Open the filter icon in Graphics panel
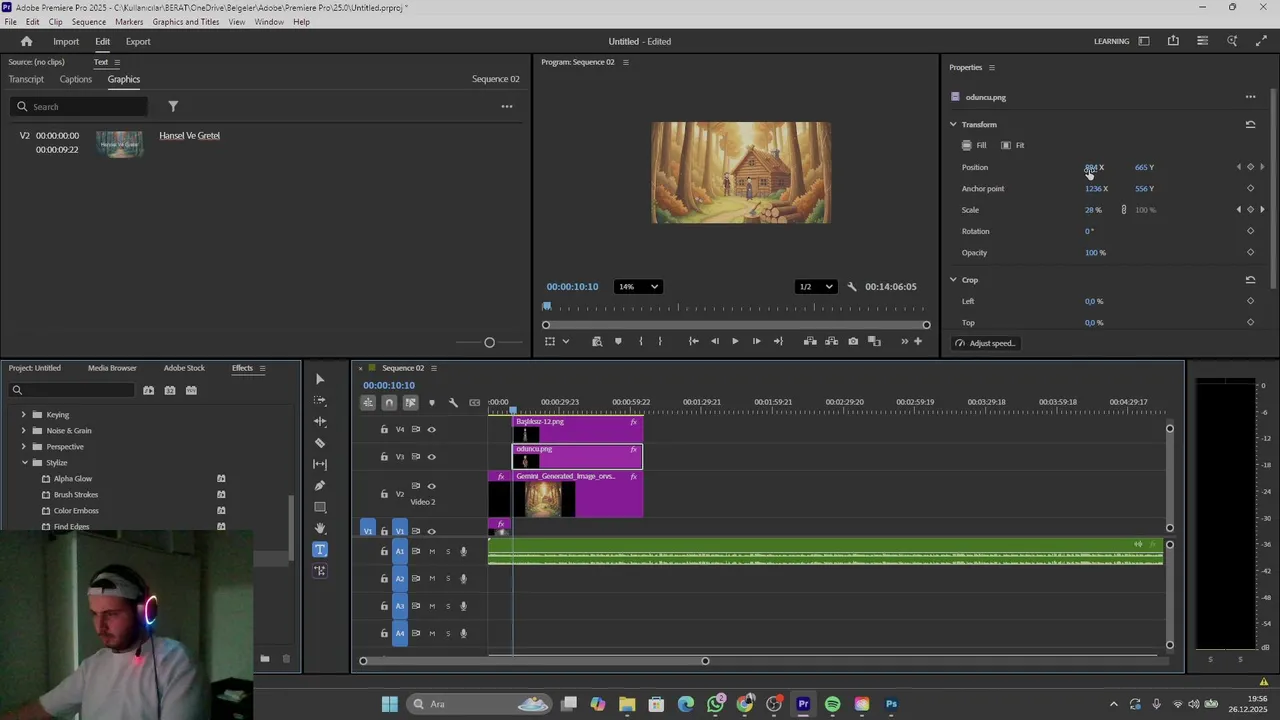 (x=173, y=107)
